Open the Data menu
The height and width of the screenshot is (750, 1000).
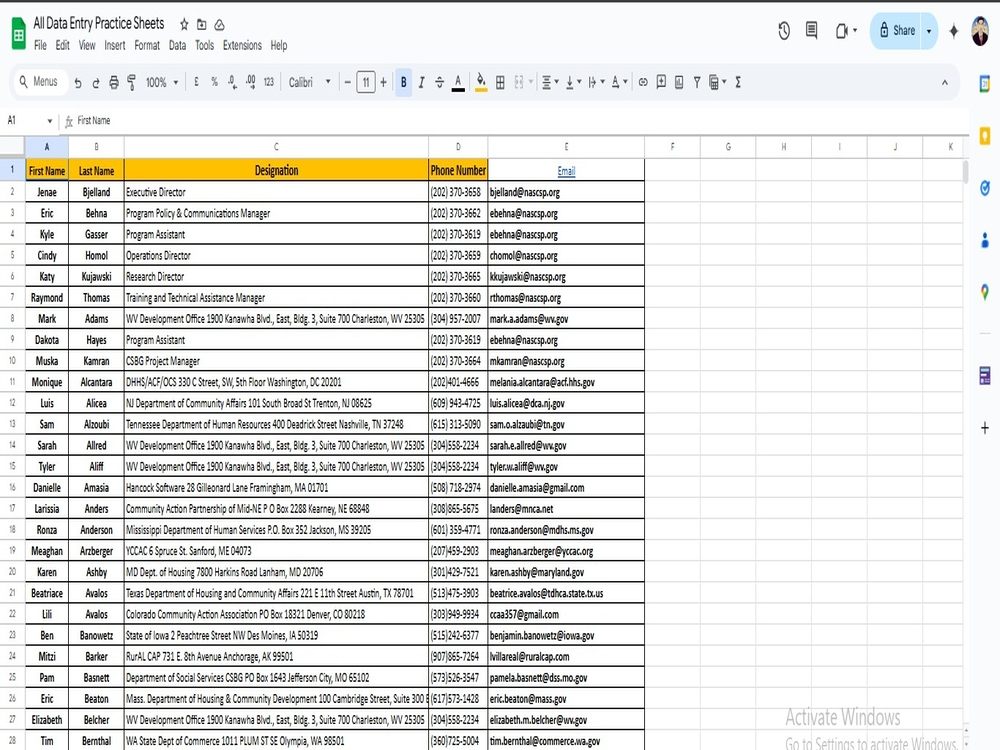177,45
